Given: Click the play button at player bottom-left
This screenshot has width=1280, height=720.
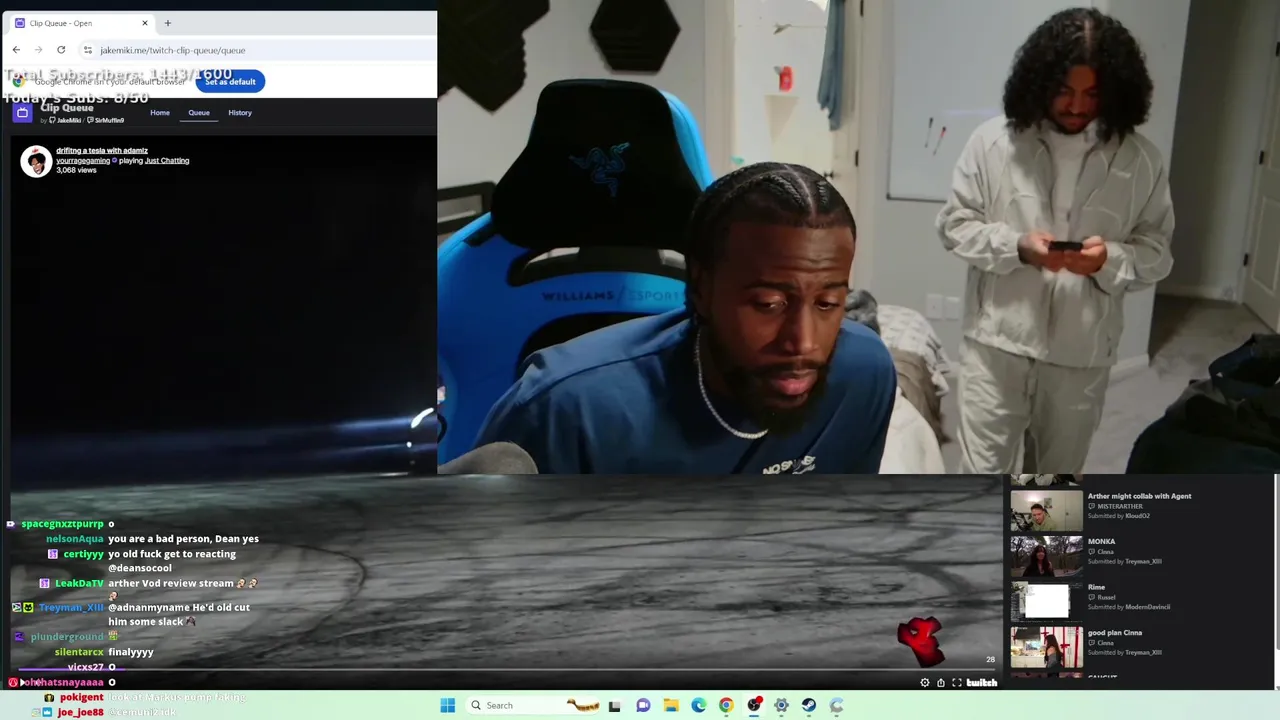Looking at the screenshot, I should [x=21, y=683].
